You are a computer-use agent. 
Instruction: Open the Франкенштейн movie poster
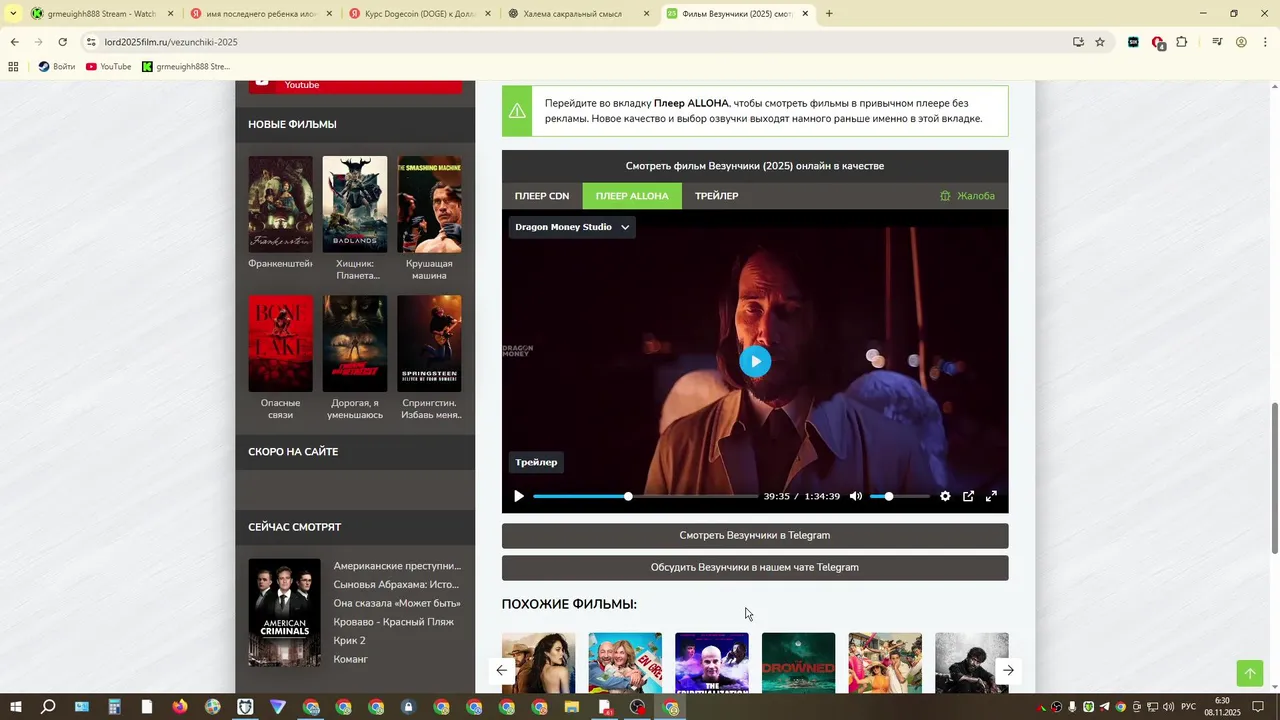(x=280, y=204)
